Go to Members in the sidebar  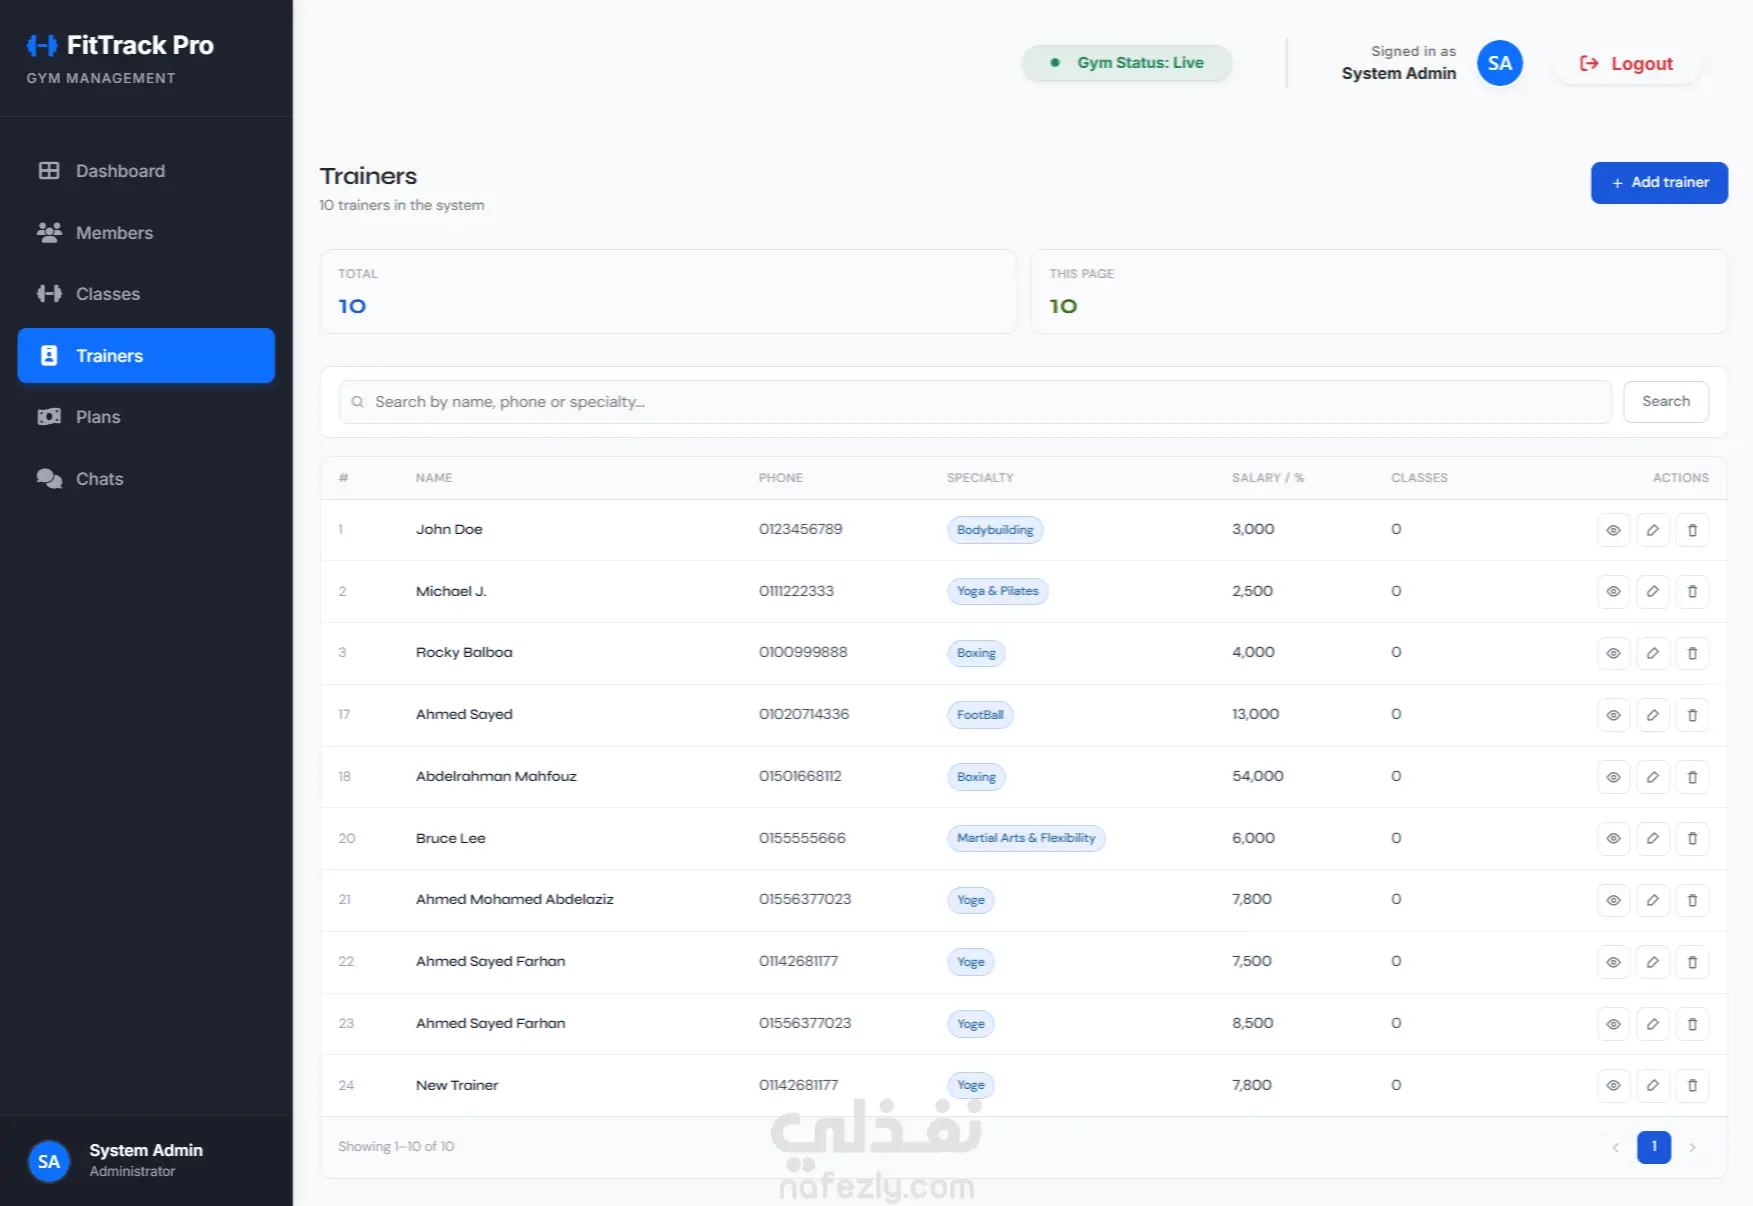[x=146, y=233]
